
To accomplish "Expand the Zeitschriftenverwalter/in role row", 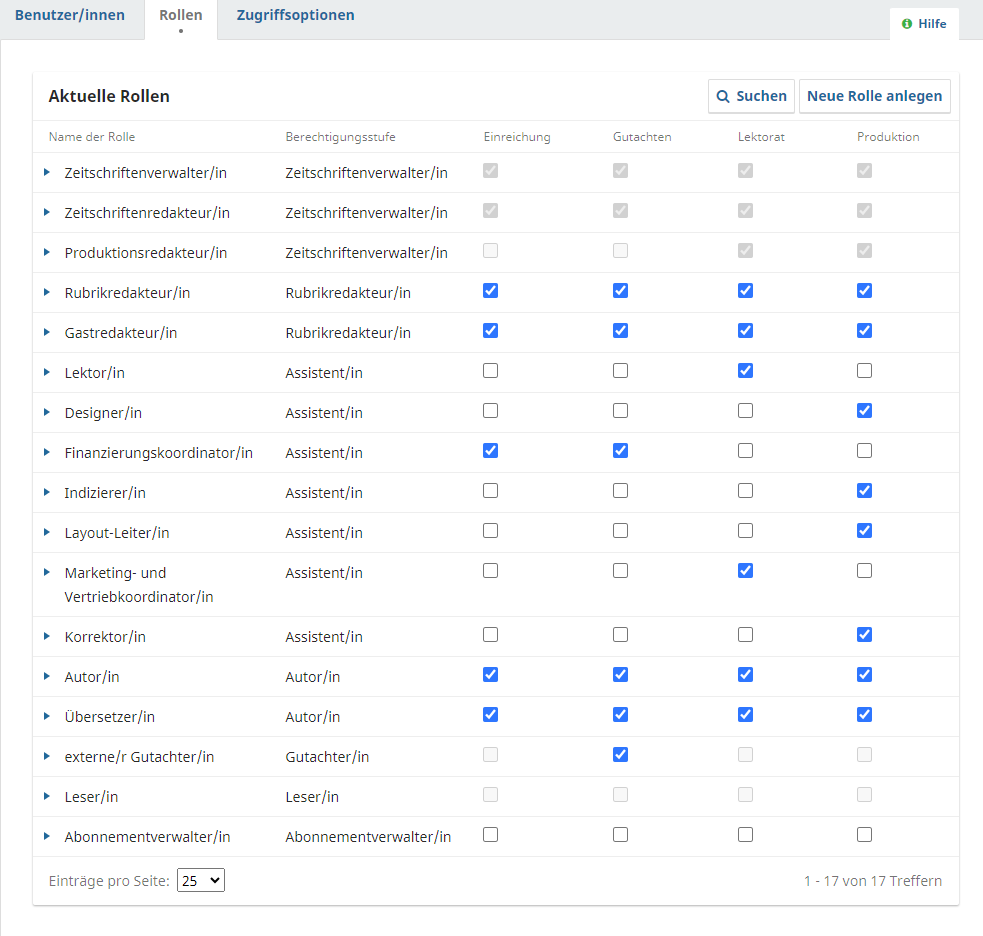I will (x=47, y=172).
